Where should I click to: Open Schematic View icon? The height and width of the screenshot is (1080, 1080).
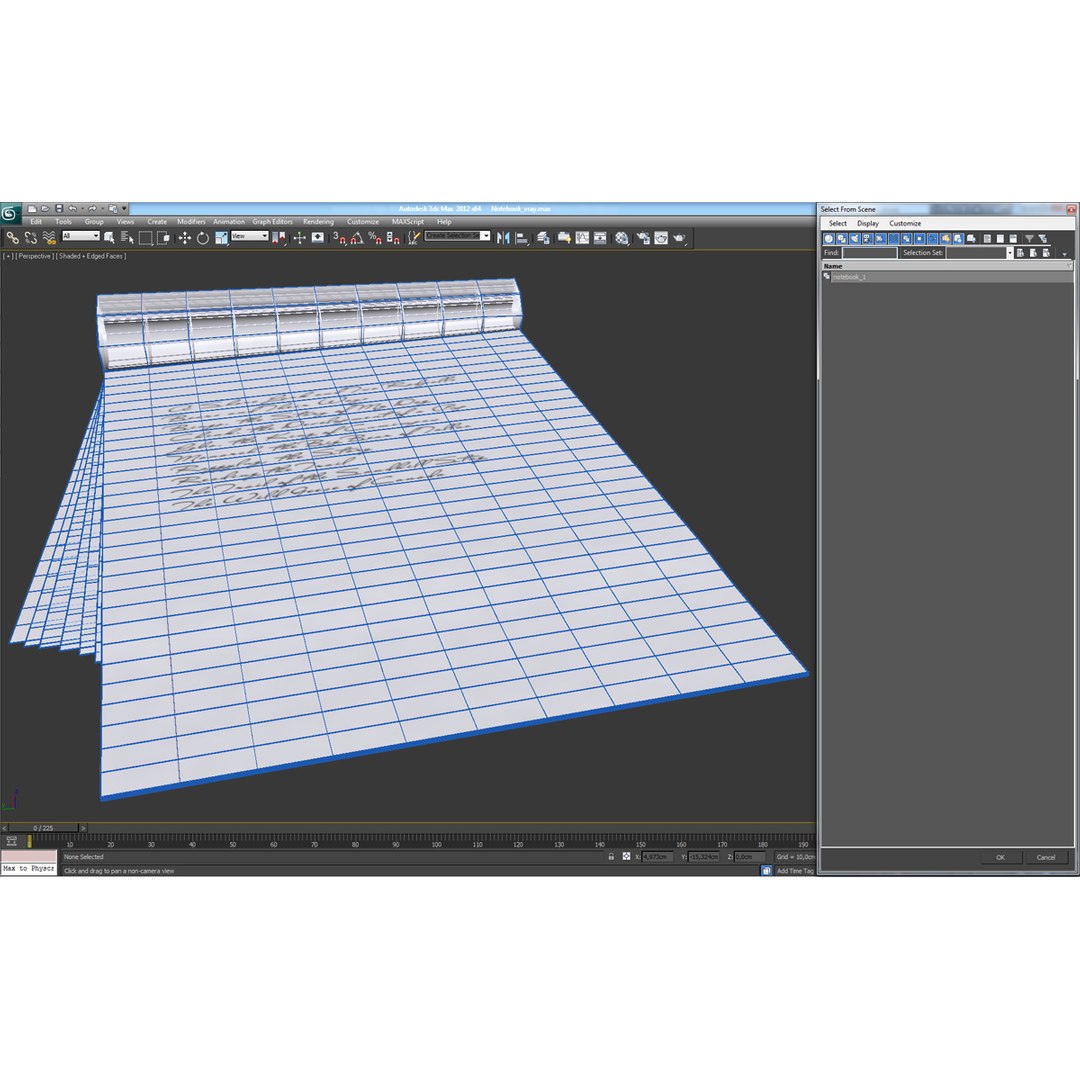[x=601, y=238]
